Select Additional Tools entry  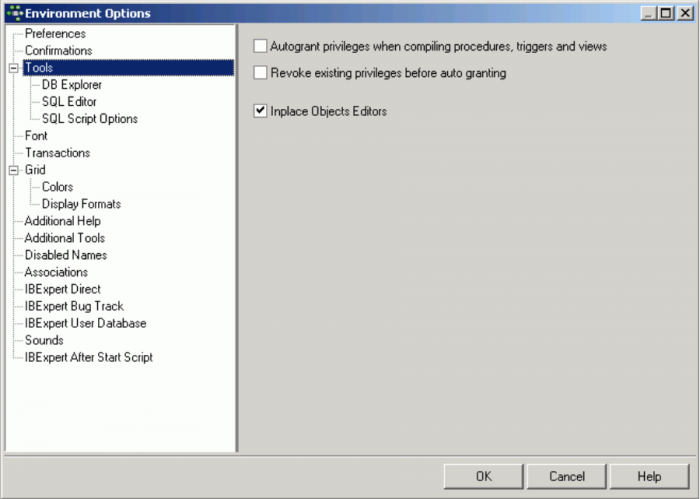pos(65,238)
